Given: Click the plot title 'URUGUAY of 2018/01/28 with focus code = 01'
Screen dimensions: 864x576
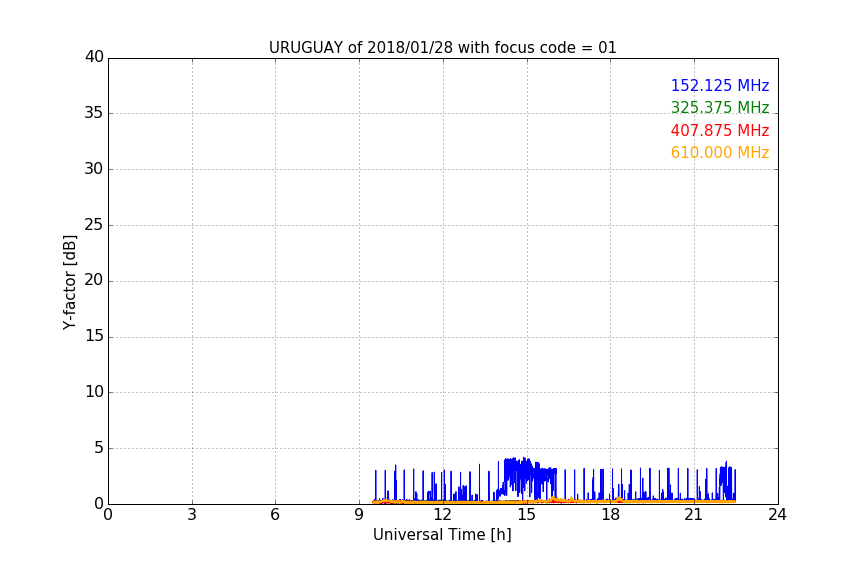Looking at the screenshot, I should [442, 48].
